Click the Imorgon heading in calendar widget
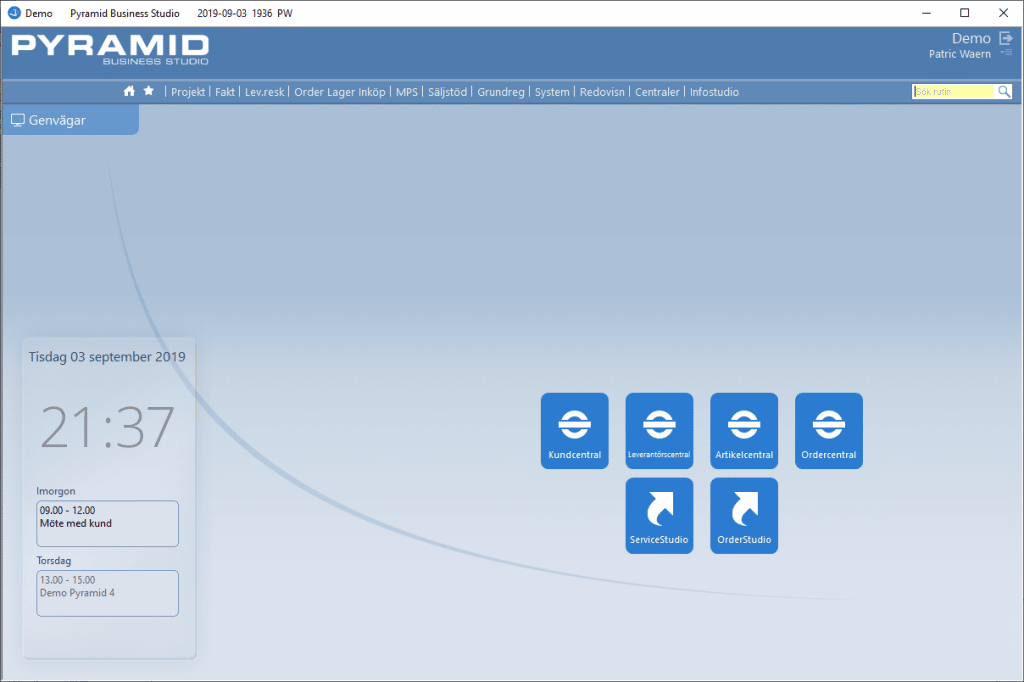Viewport: 1024px width, 682px height. [56, 491]
